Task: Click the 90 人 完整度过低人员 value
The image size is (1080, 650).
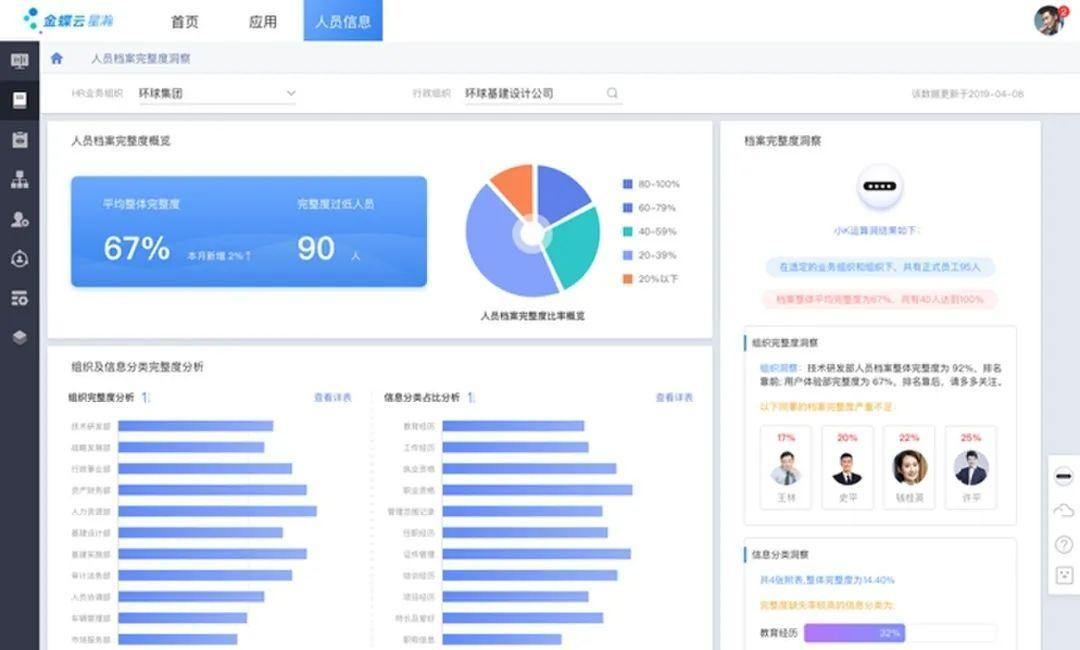Action: (316, 249)
